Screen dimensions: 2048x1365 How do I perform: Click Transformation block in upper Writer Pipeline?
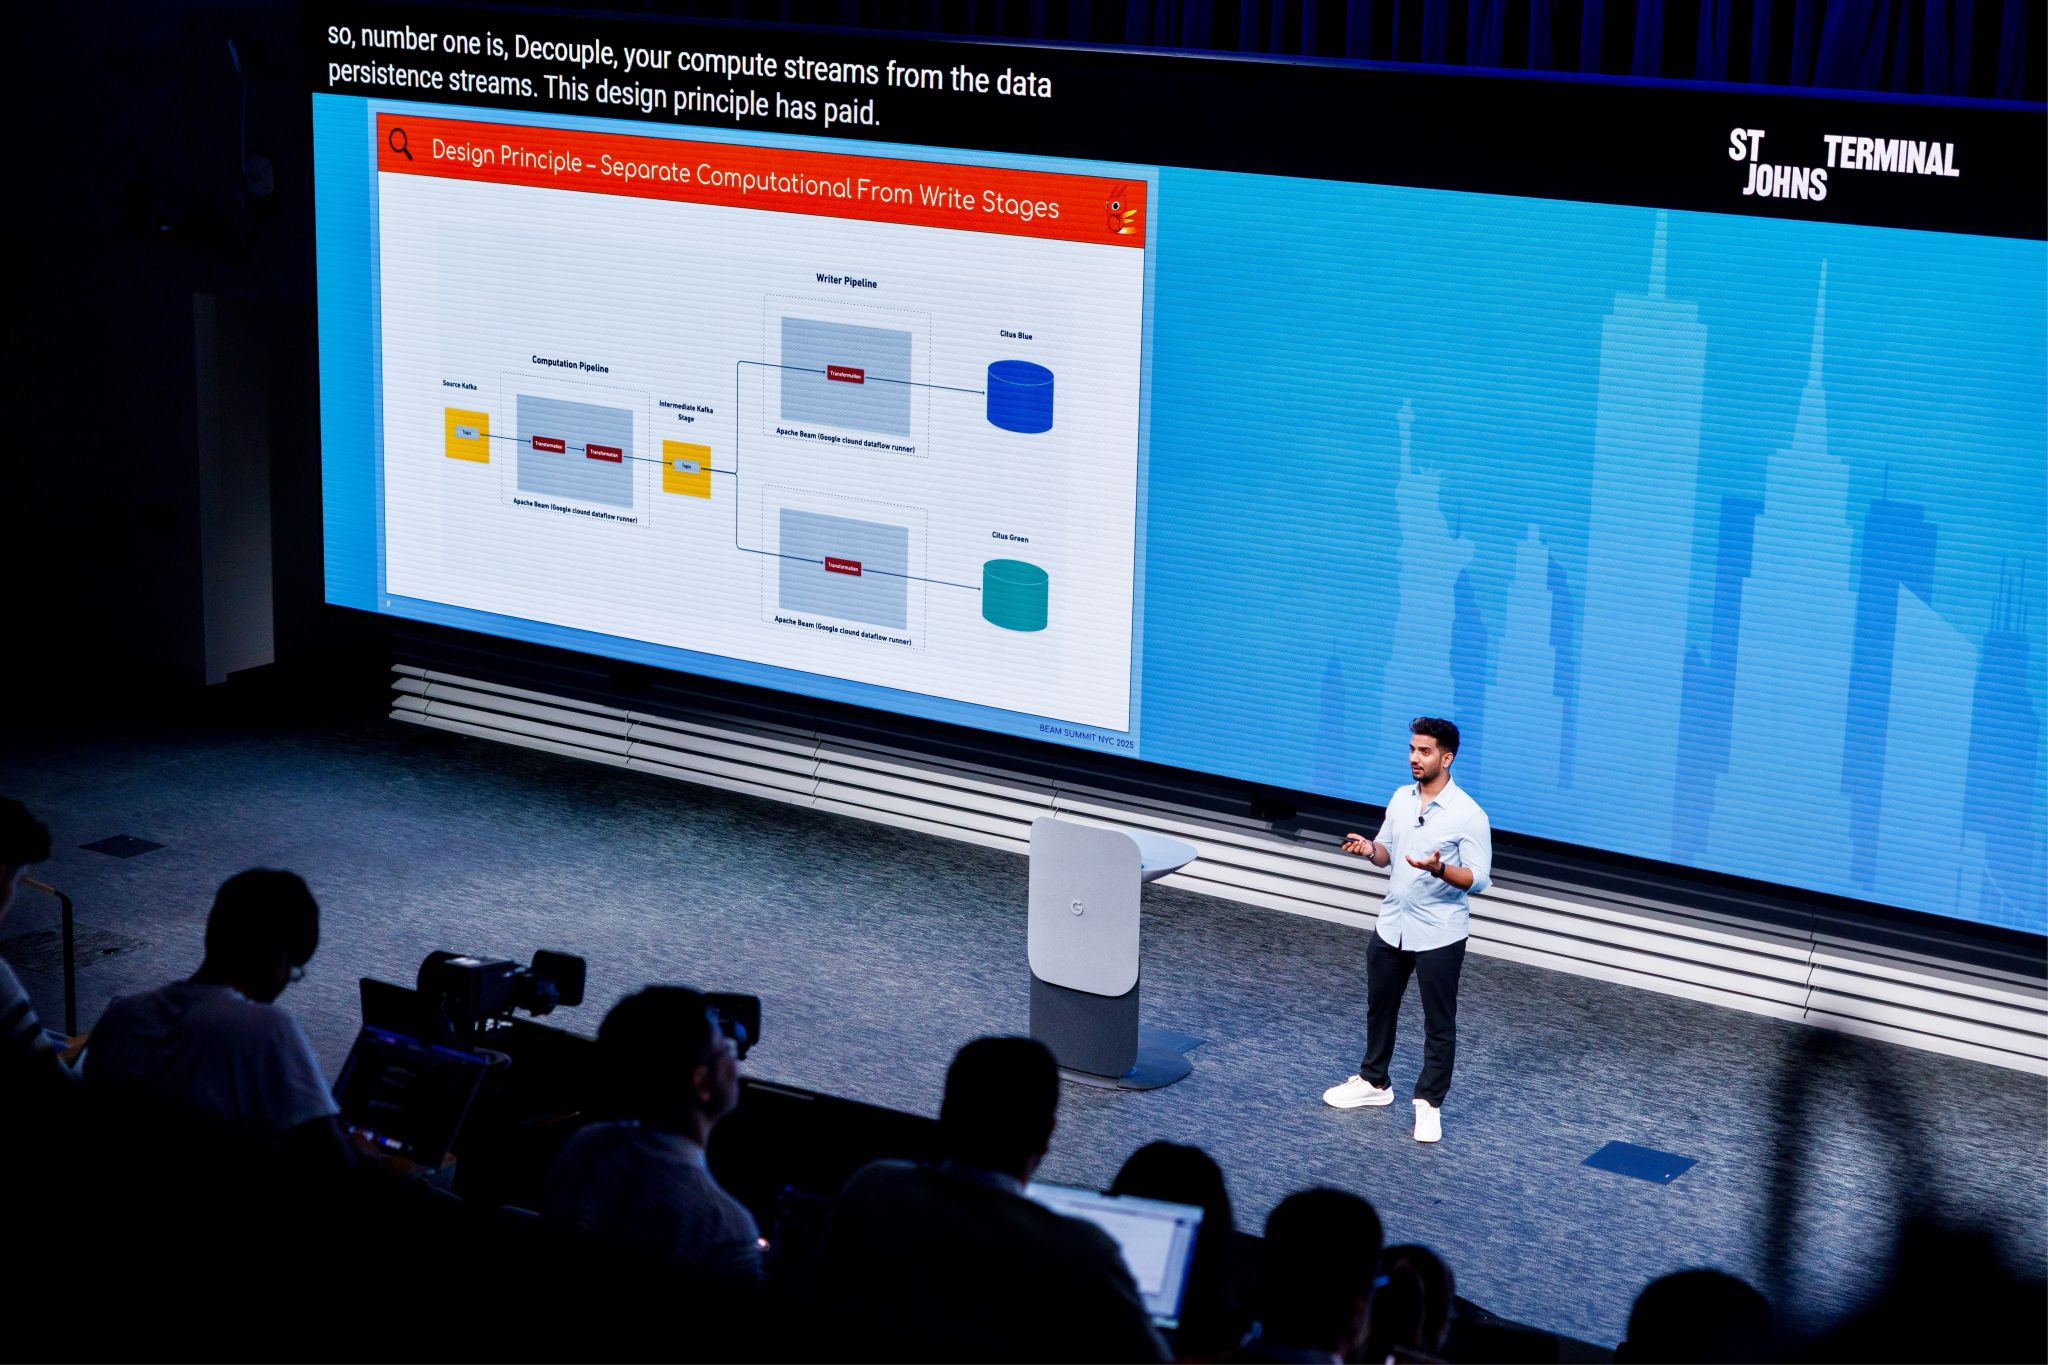click(x=845, y=375)
